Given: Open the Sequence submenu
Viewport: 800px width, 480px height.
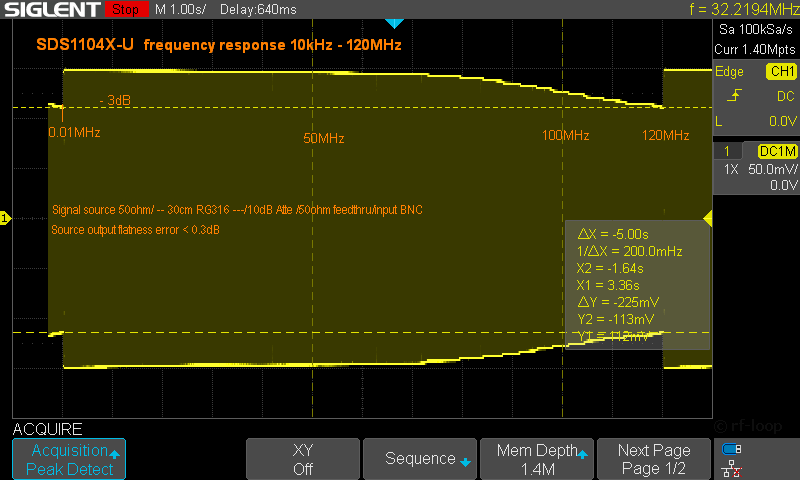Looking at the screenshot, I should pos(419,459).
